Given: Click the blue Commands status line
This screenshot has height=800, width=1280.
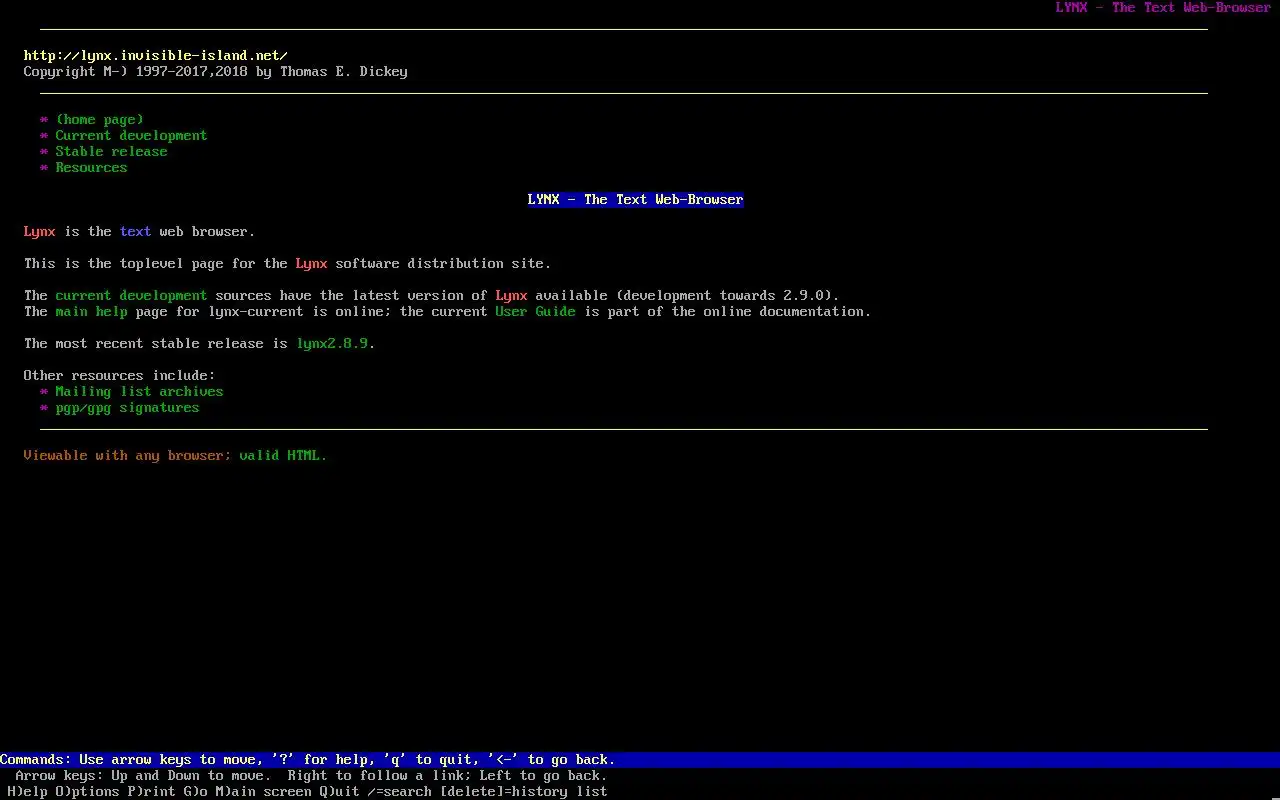Looking at the screenshot, I should click(640, 760).
